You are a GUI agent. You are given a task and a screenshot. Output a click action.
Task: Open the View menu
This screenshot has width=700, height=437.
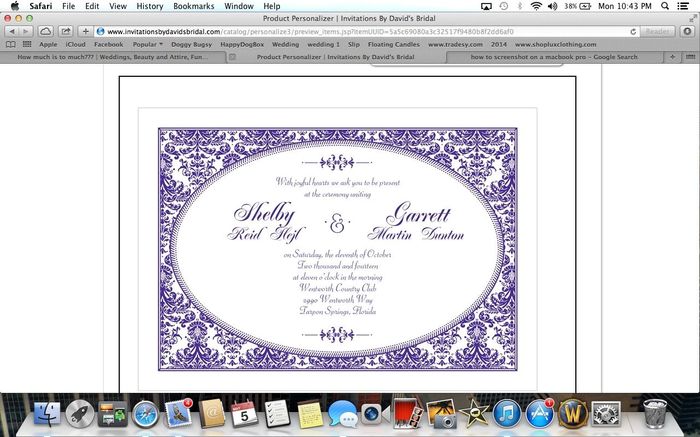tap(118, 6)
